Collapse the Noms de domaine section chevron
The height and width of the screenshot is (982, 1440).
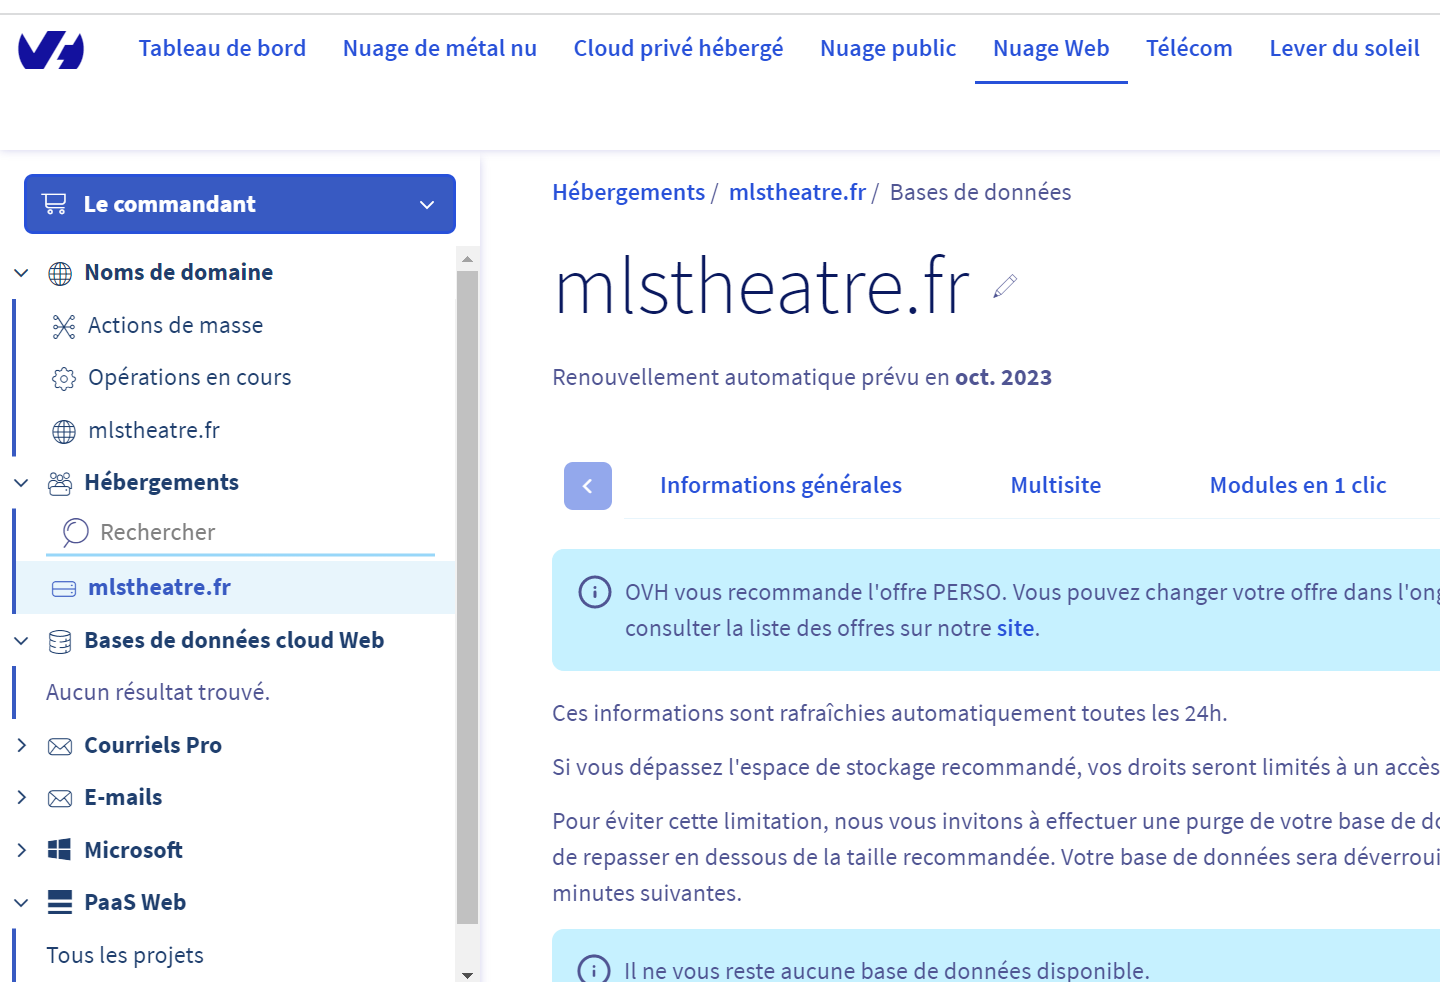click(x=21, y=273)
